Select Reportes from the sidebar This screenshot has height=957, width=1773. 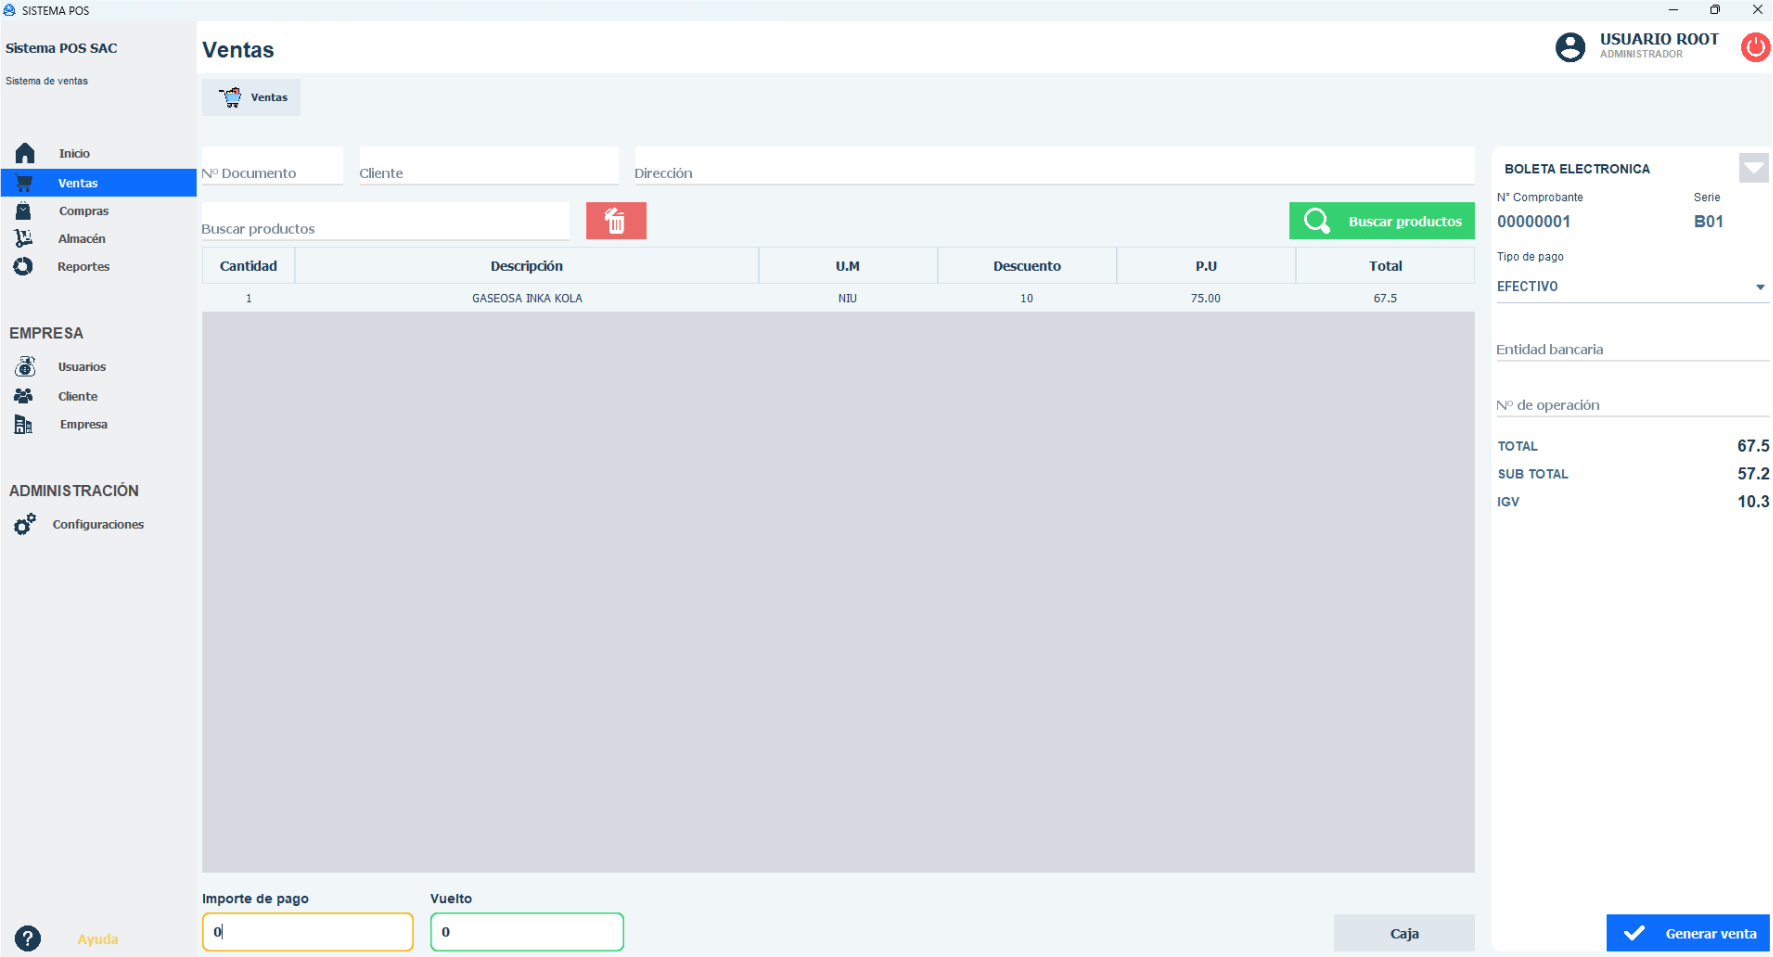84,267
